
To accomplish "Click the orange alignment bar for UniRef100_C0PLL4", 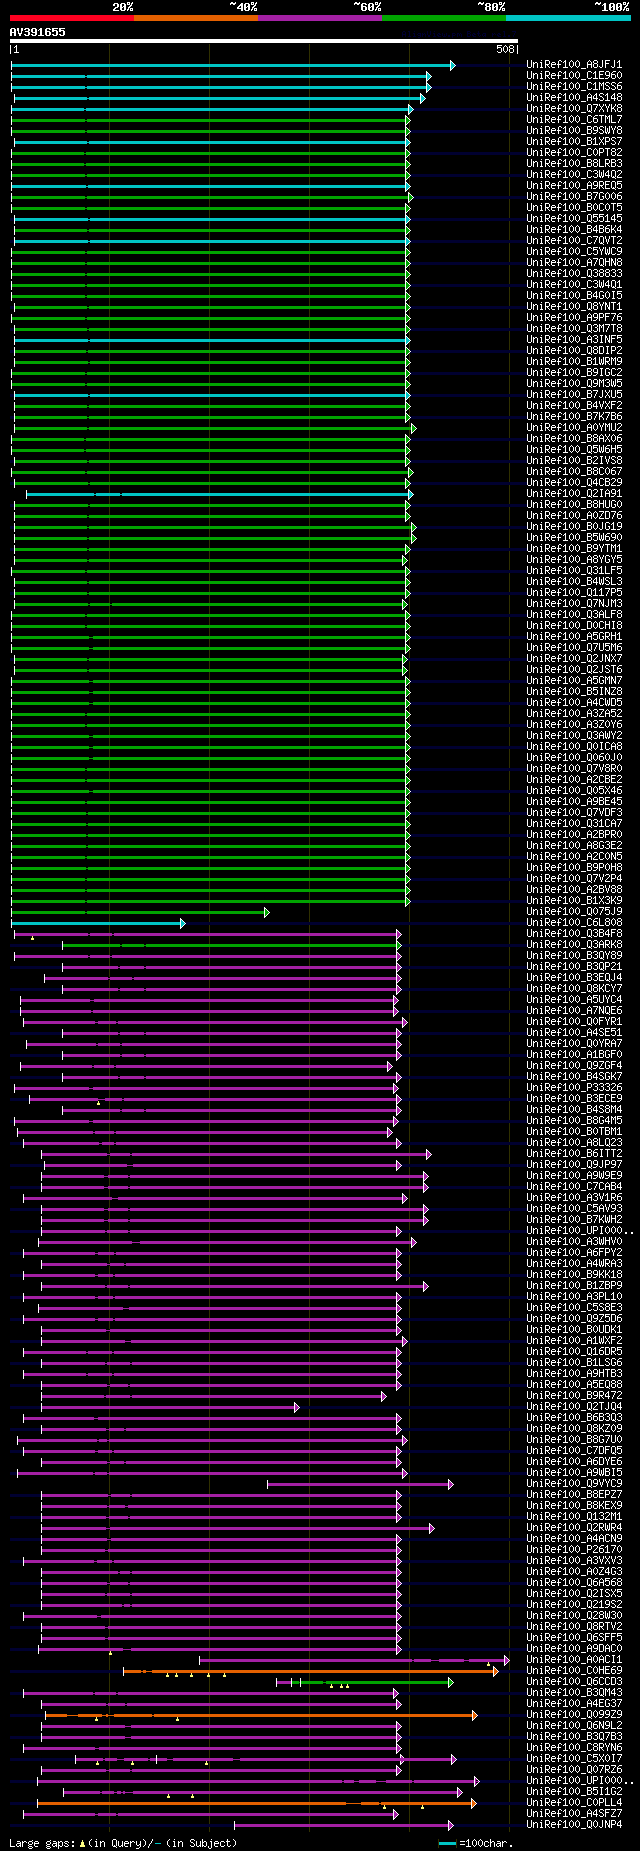I will pos(256,1803).
